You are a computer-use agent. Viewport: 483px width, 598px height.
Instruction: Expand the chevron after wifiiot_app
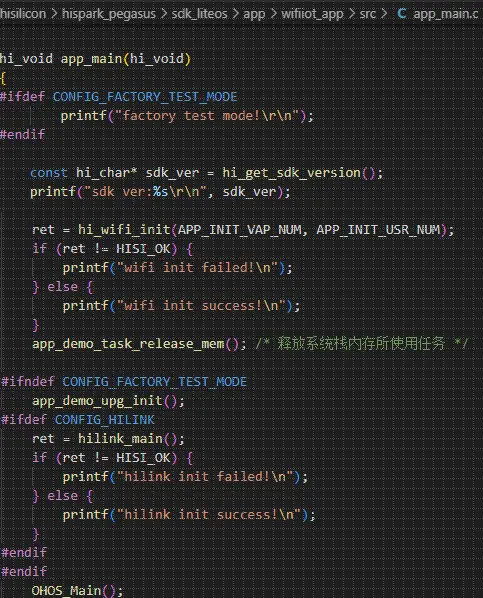coord(351,14)
